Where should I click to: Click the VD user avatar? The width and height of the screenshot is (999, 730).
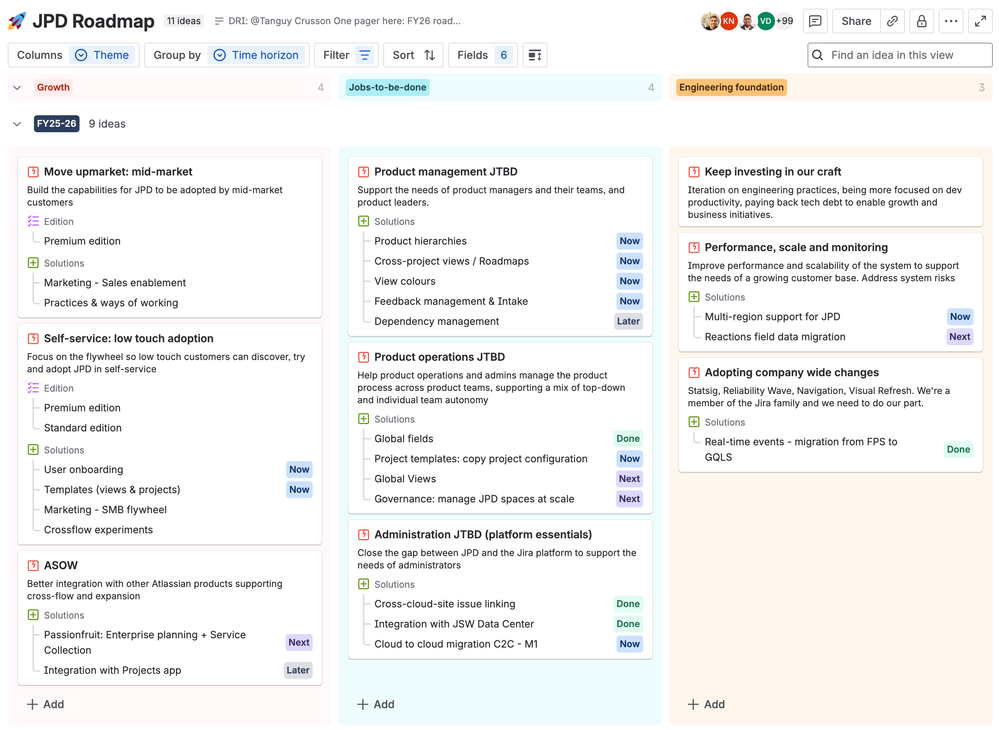click(x=765, y=21)
